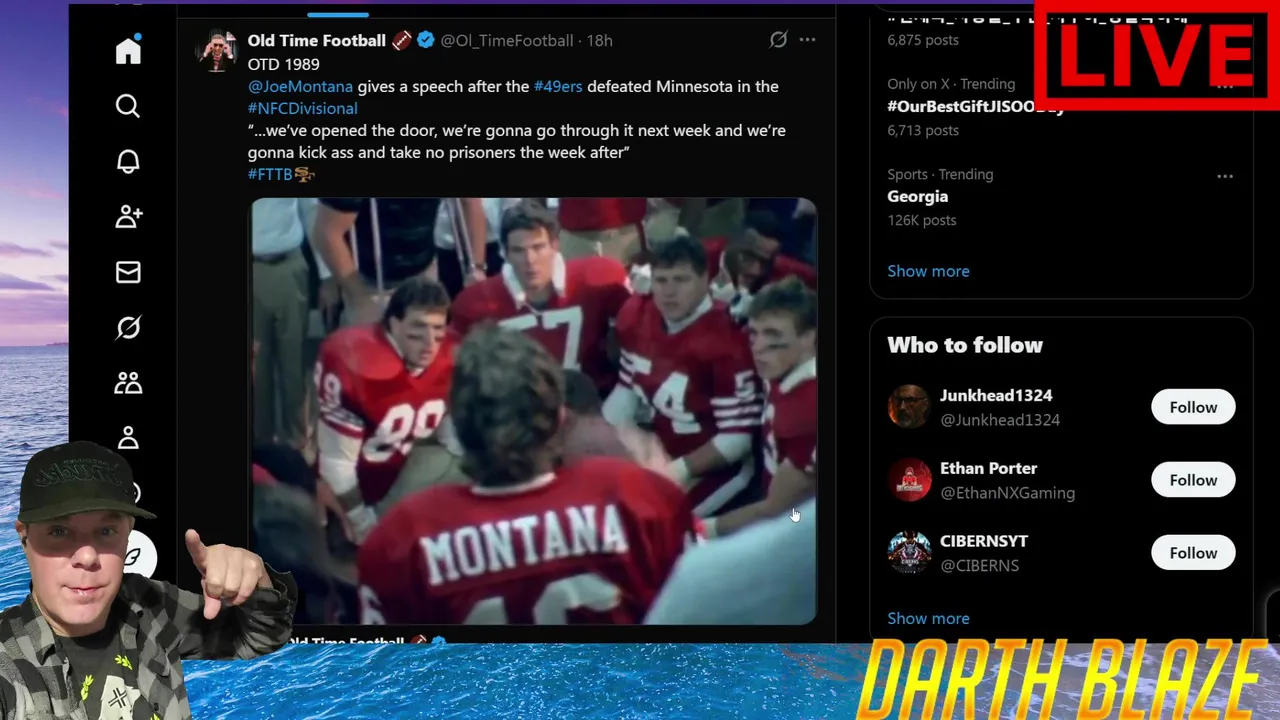Open Grok icon in the sidebar
Screen dimensions: 1280x720
[128, 327]
